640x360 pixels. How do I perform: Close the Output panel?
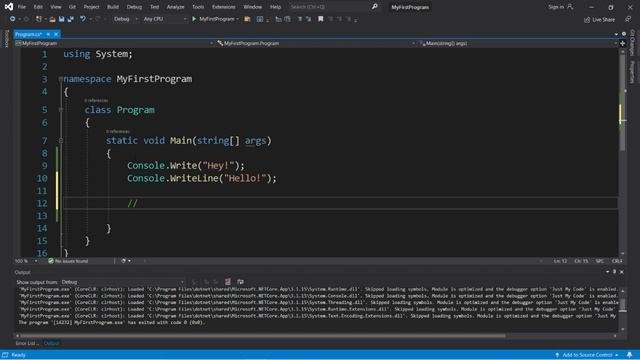pyautogui.click(x=622, y=272)
